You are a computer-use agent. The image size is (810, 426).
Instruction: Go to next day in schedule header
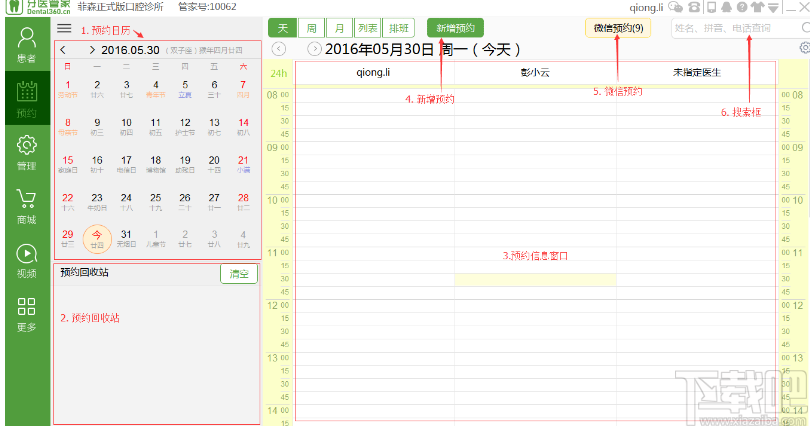[314, 49]
